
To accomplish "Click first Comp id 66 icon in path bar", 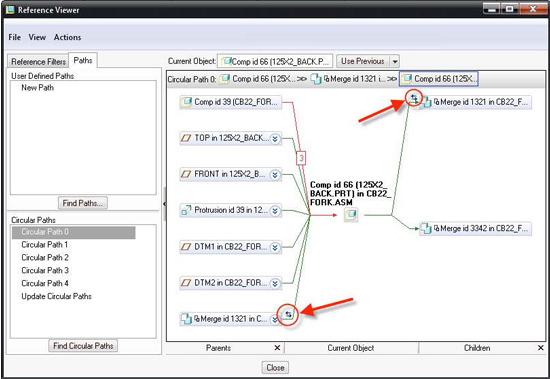I will (224, 79).
